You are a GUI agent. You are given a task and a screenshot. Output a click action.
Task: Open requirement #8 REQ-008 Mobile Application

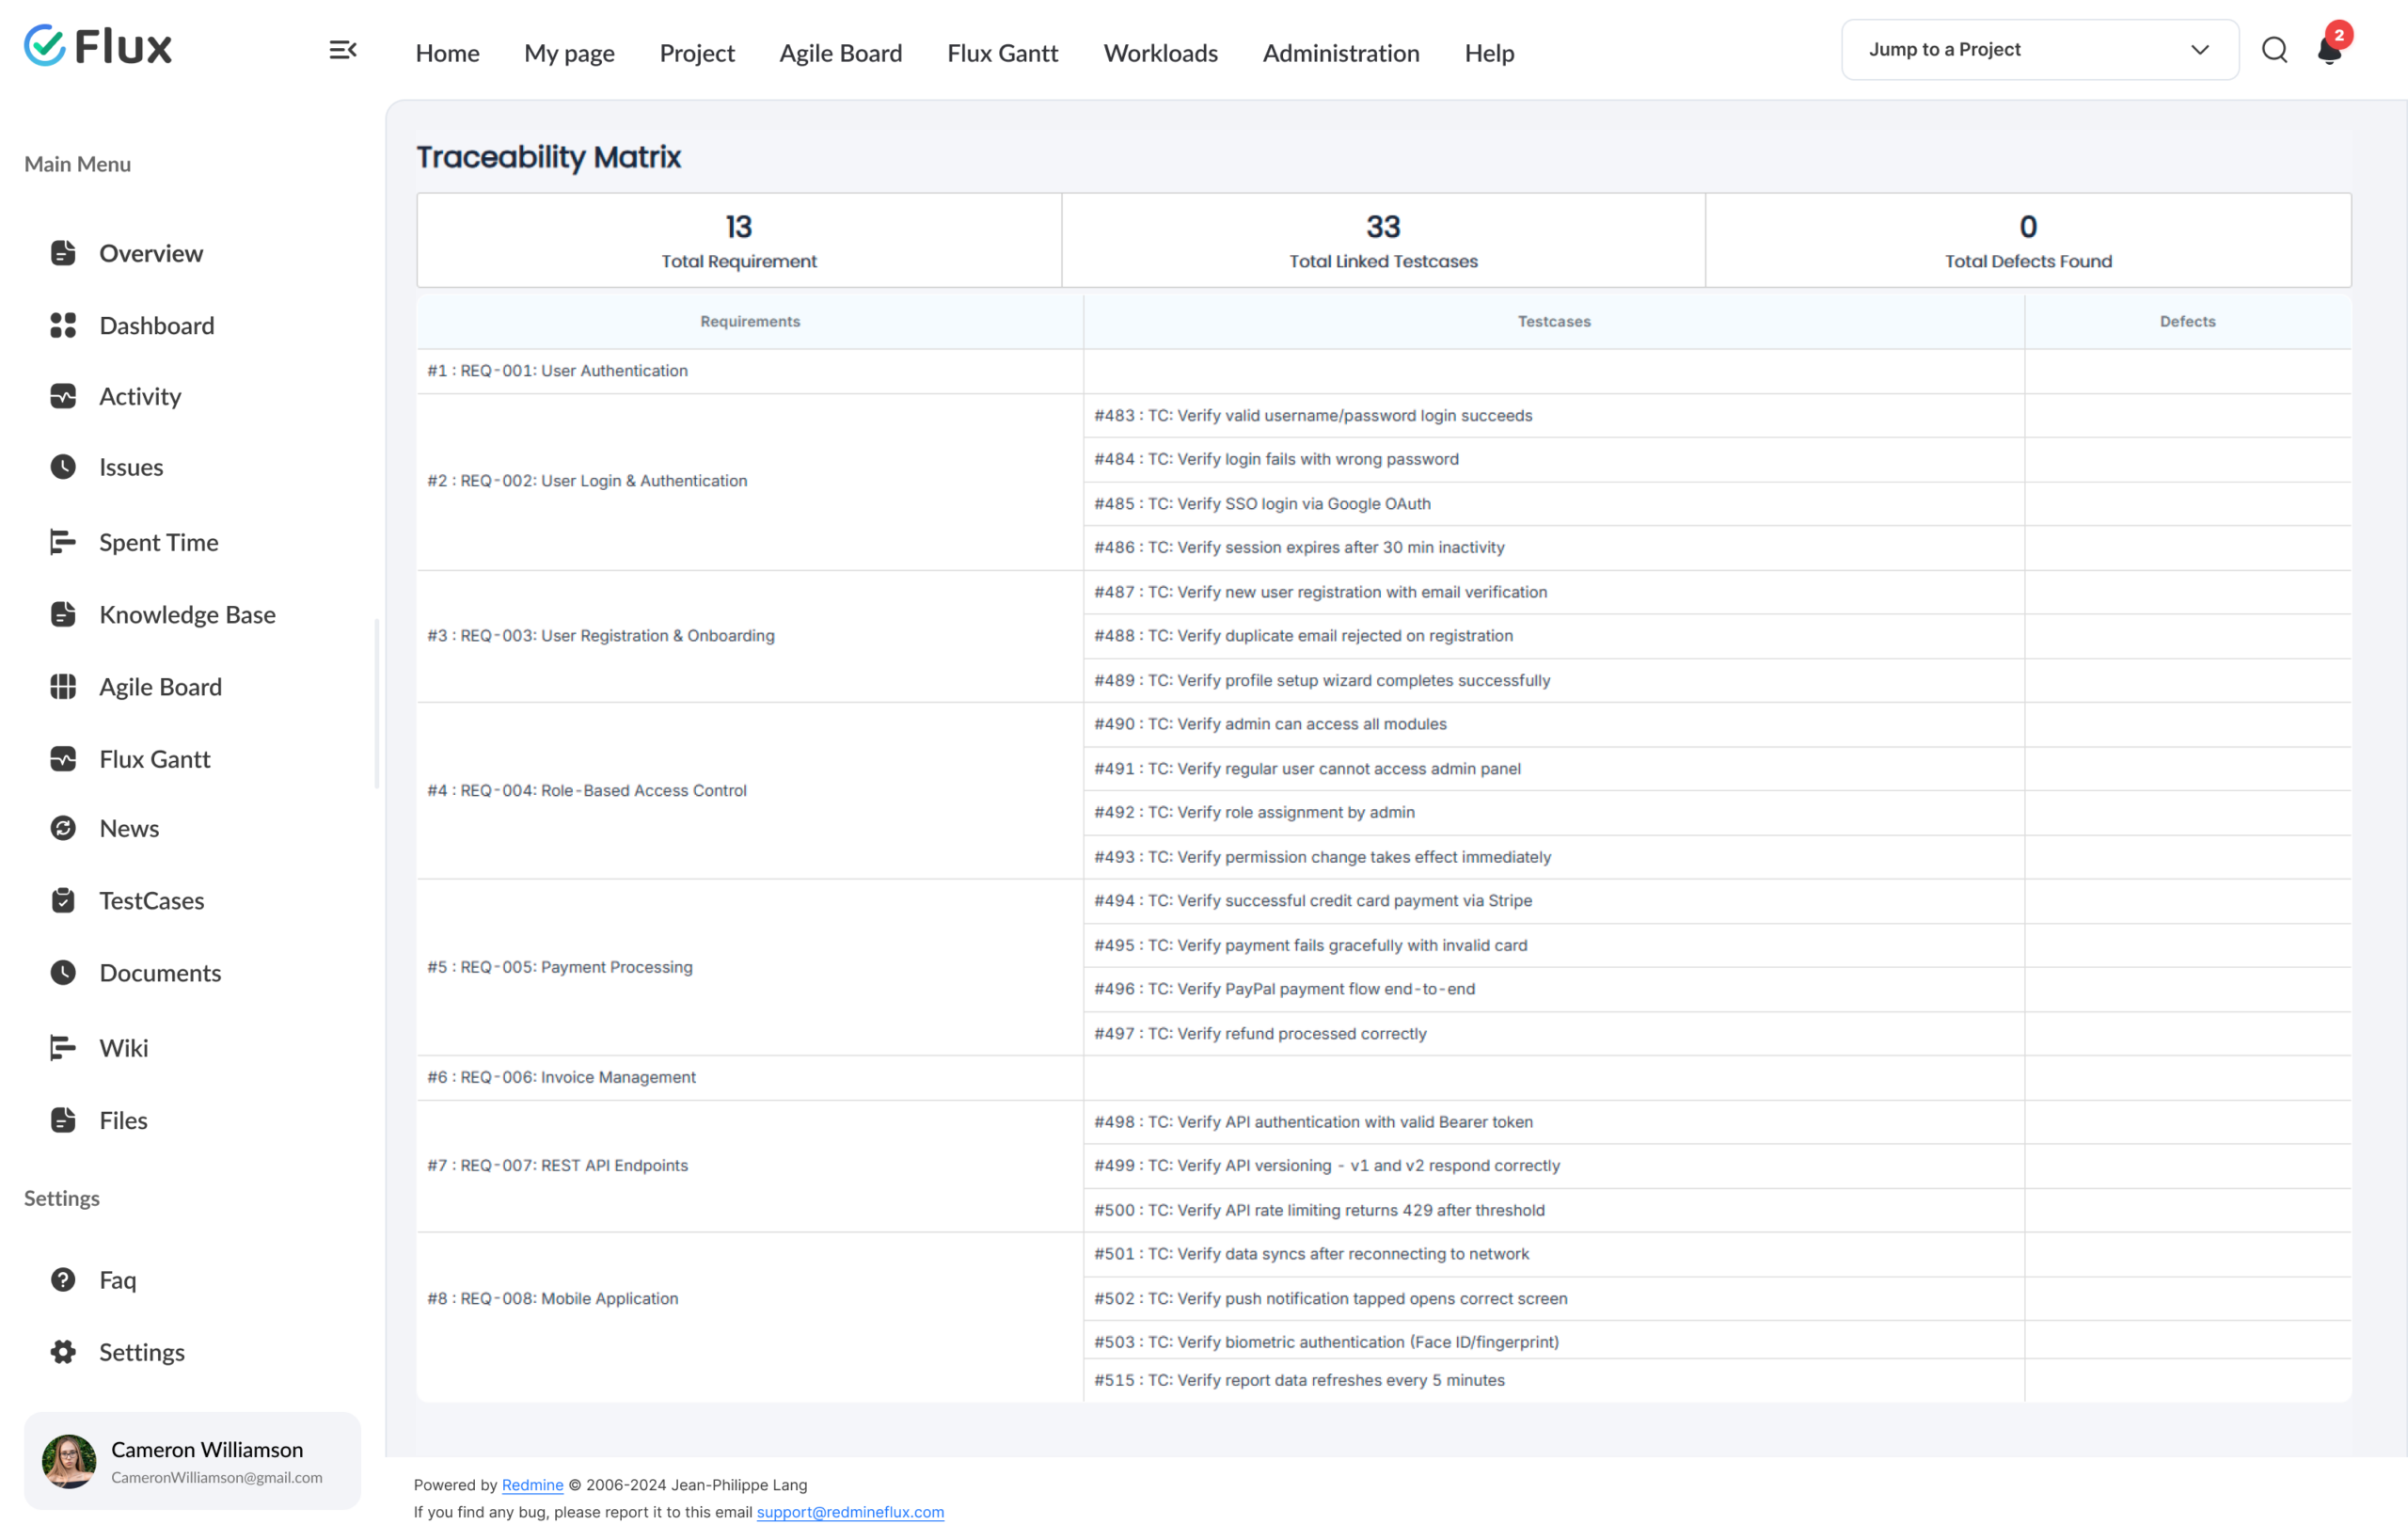553,1298
